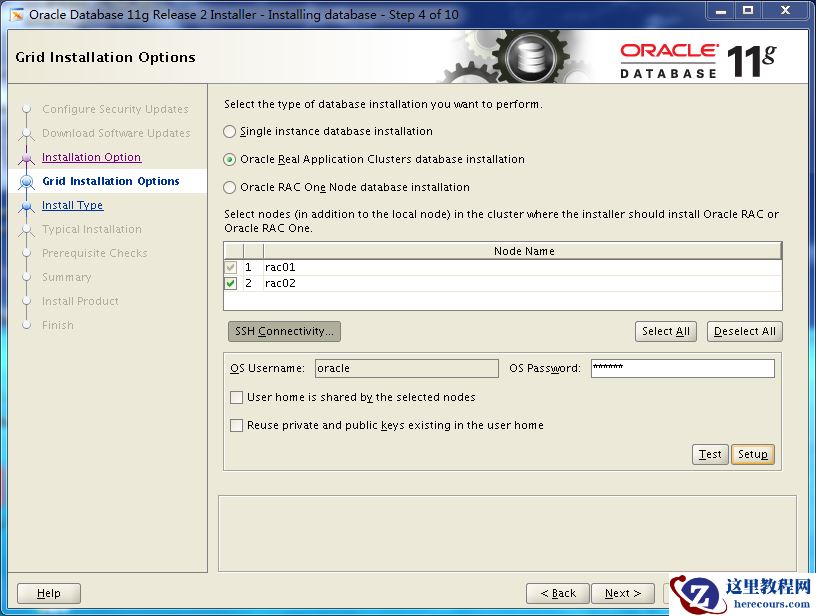Click the rac01 node name cell
The image size is (816, 616).
522,267
